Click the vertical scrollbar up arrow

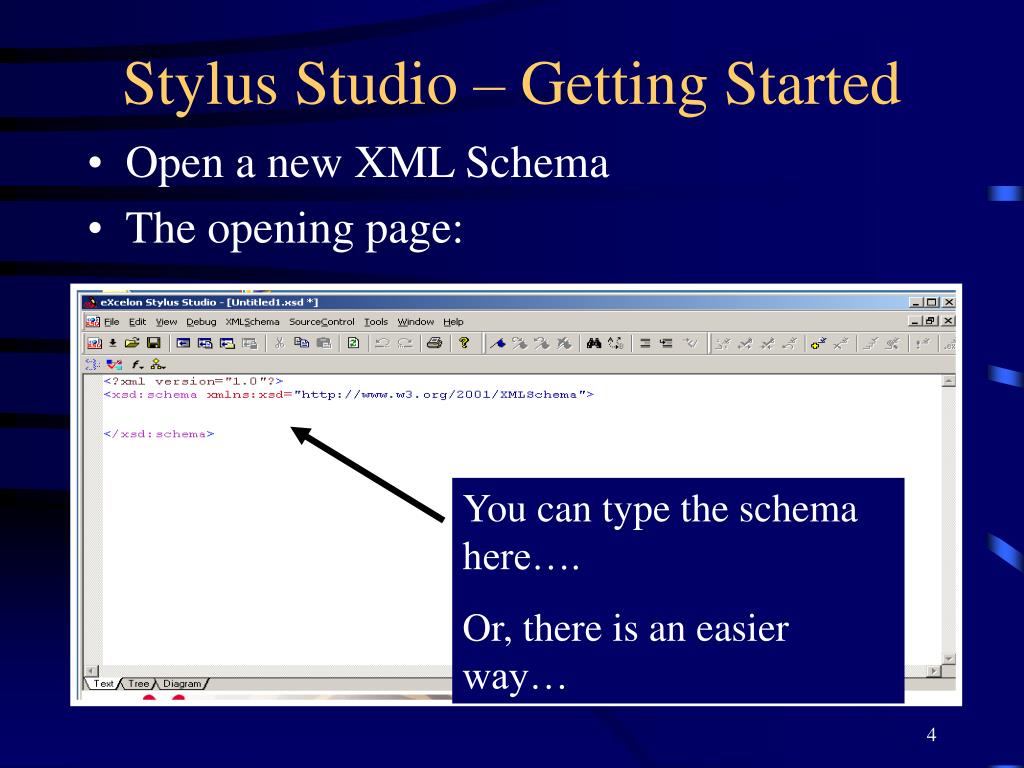[x=949, y=381]
